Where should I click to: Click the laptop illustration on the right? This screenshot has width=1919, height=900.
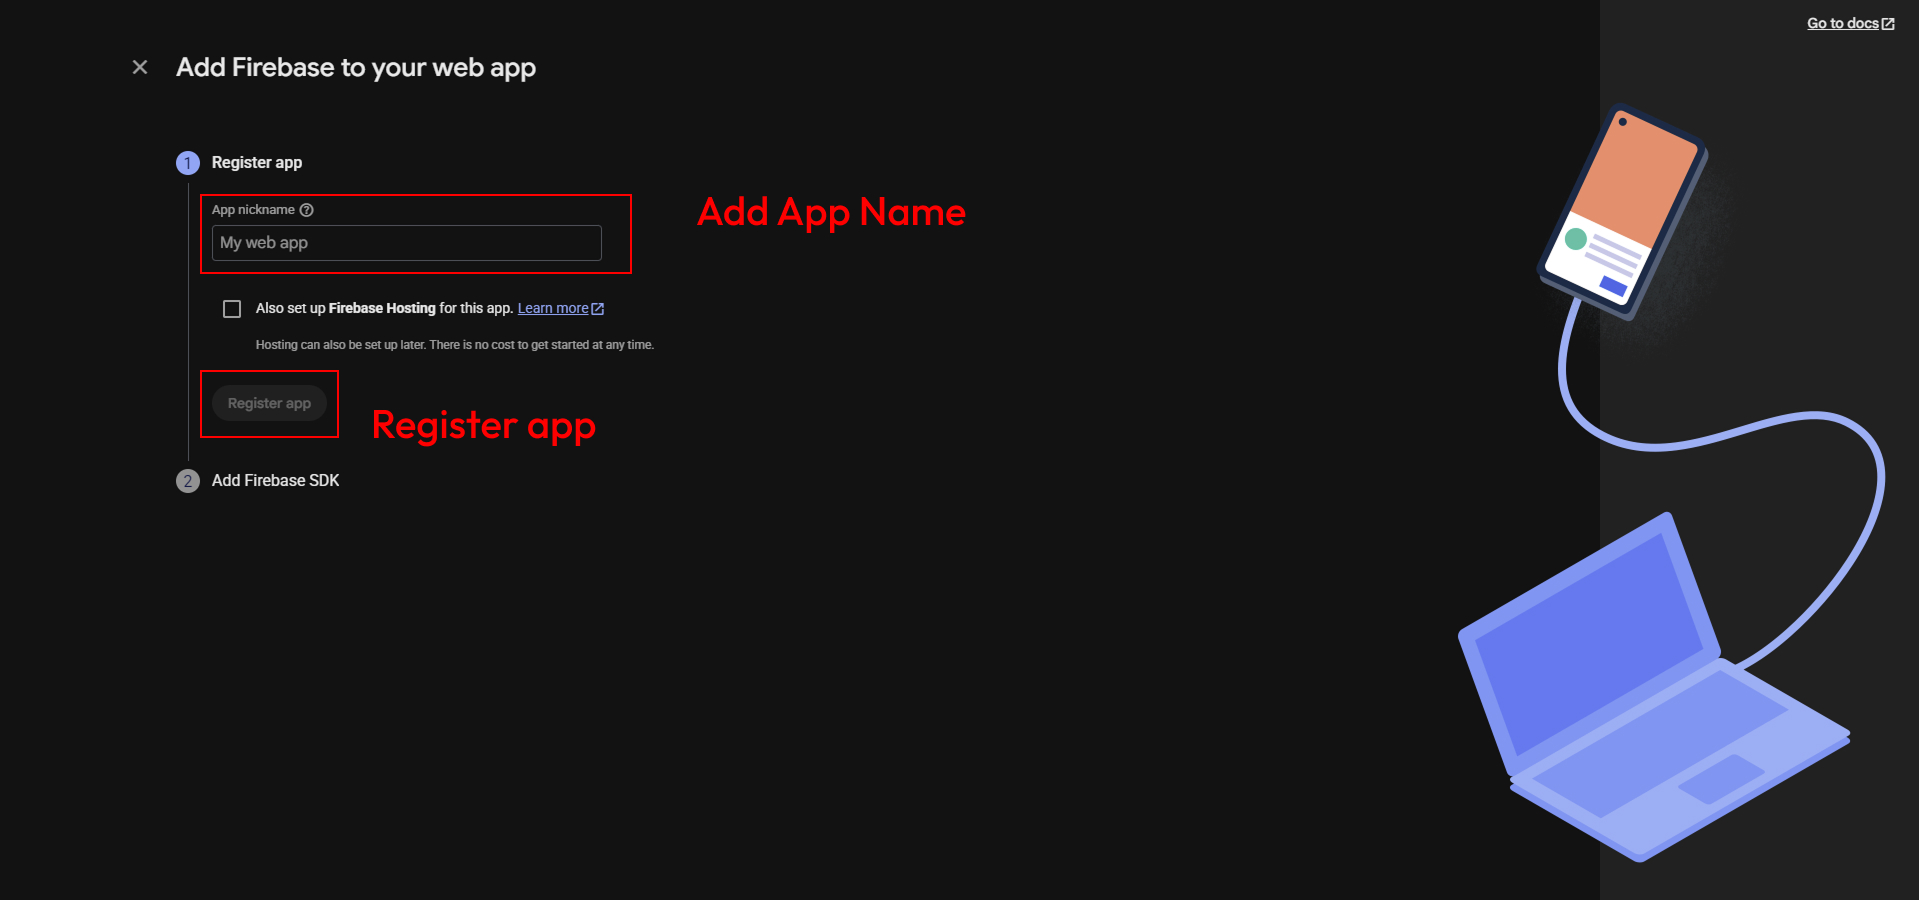pos(1650,690)
